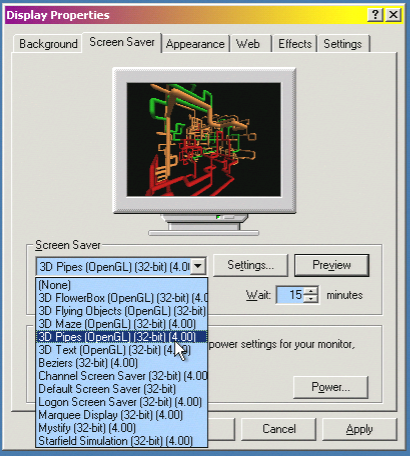Click the screen saver Settings... button

click(x=250, y=265)
